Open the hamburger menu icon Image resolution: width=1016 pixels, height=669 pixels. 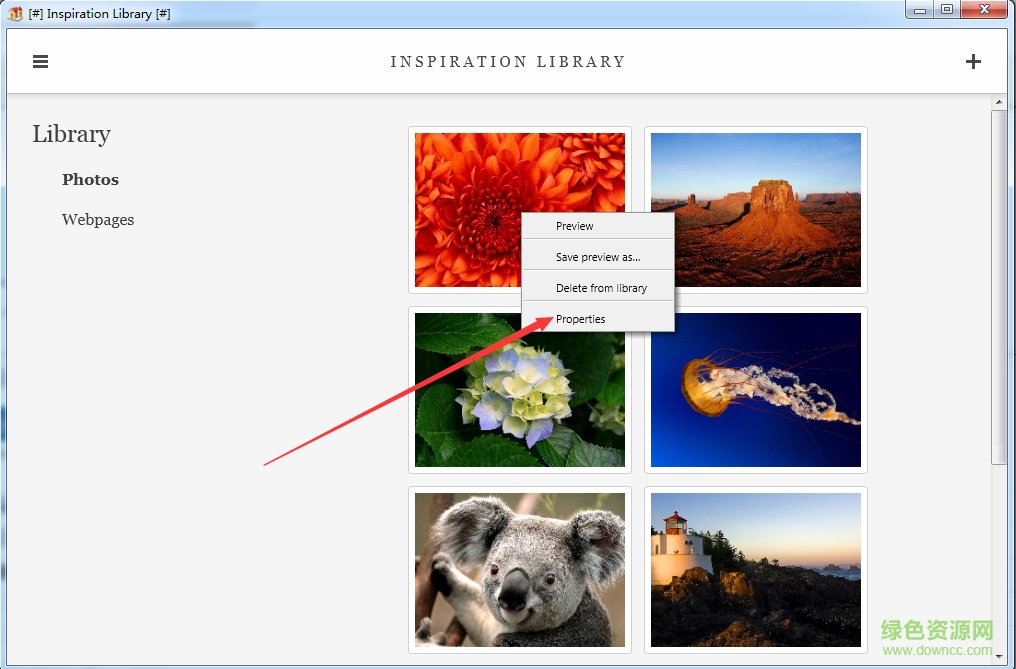(x=40, y=61)
